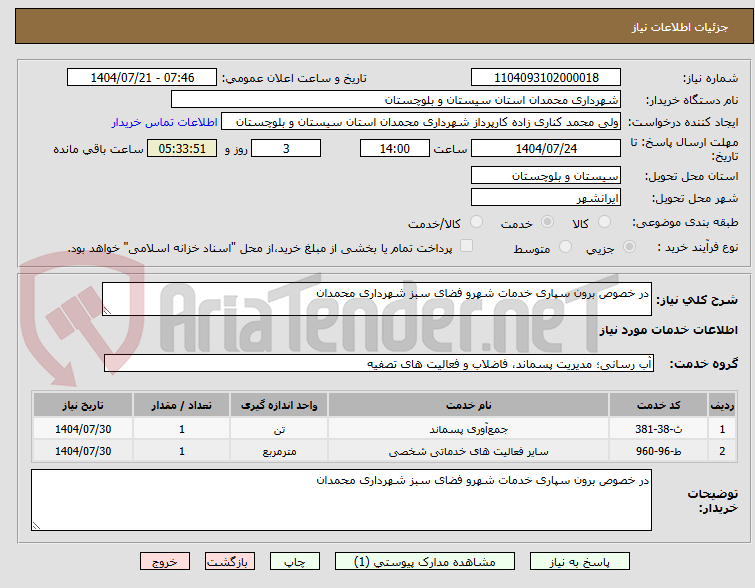Click the توضیحات خریدار text area
The height and width of the screenshot is (588, 755).
tap(341, 500)
